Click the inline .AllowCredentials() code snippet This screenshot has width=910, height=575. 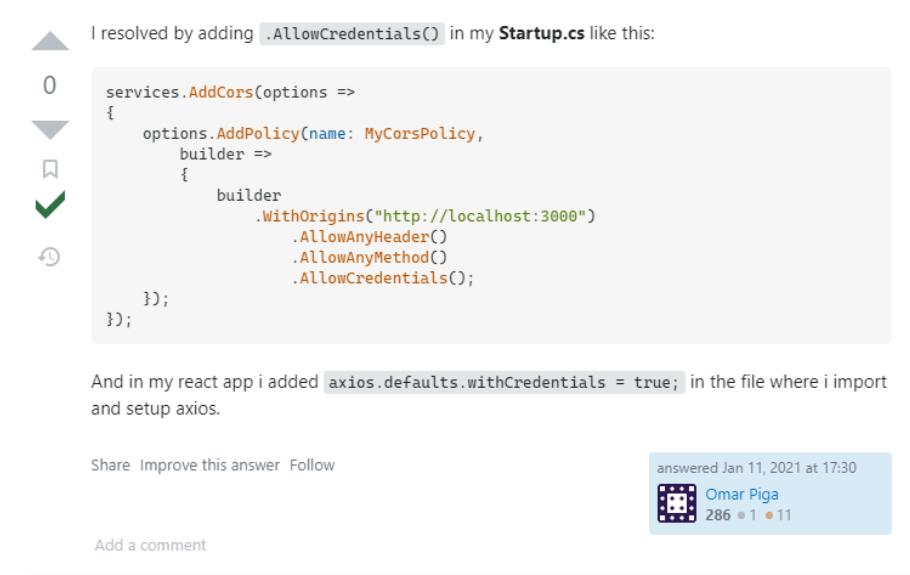pyautogui.click(x=351, y=34)
